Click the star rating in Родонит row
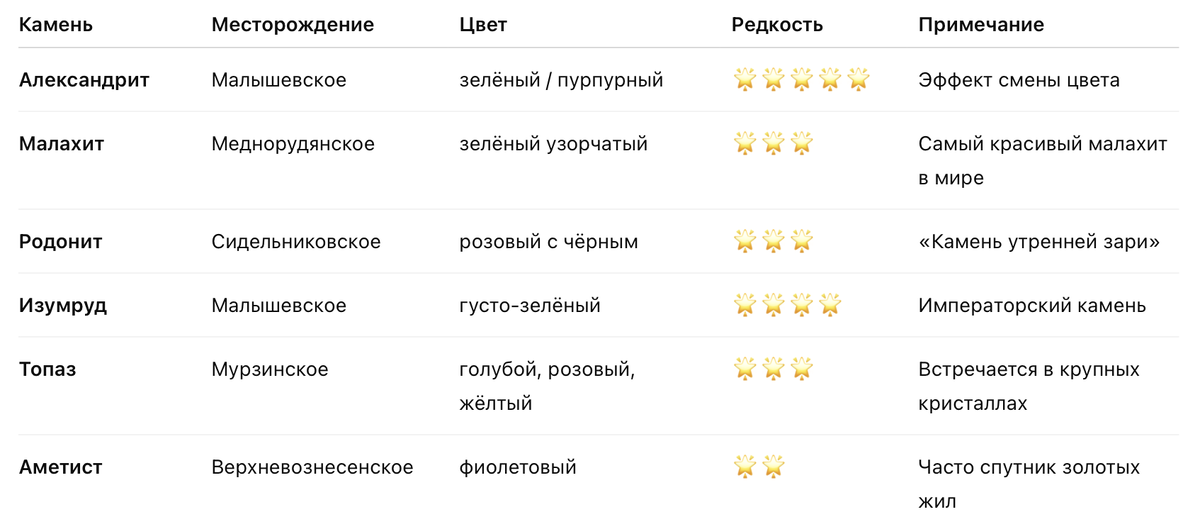The image size is (1200, 529). point(774,241)
